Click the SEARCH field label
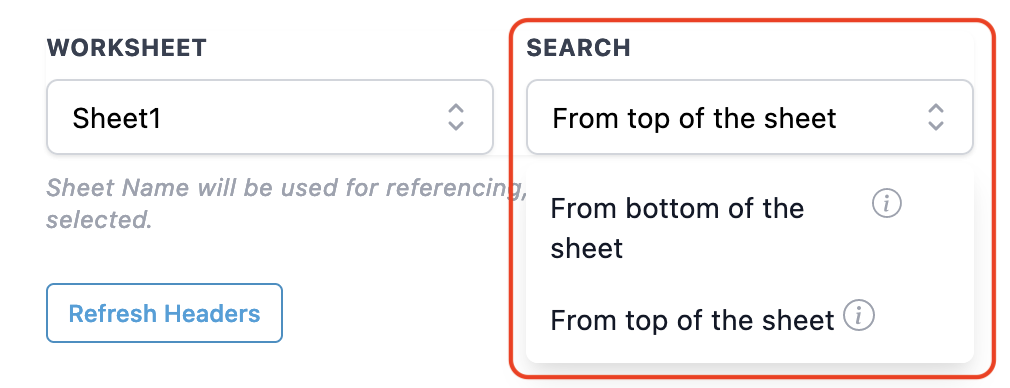 tap(578, 48)
